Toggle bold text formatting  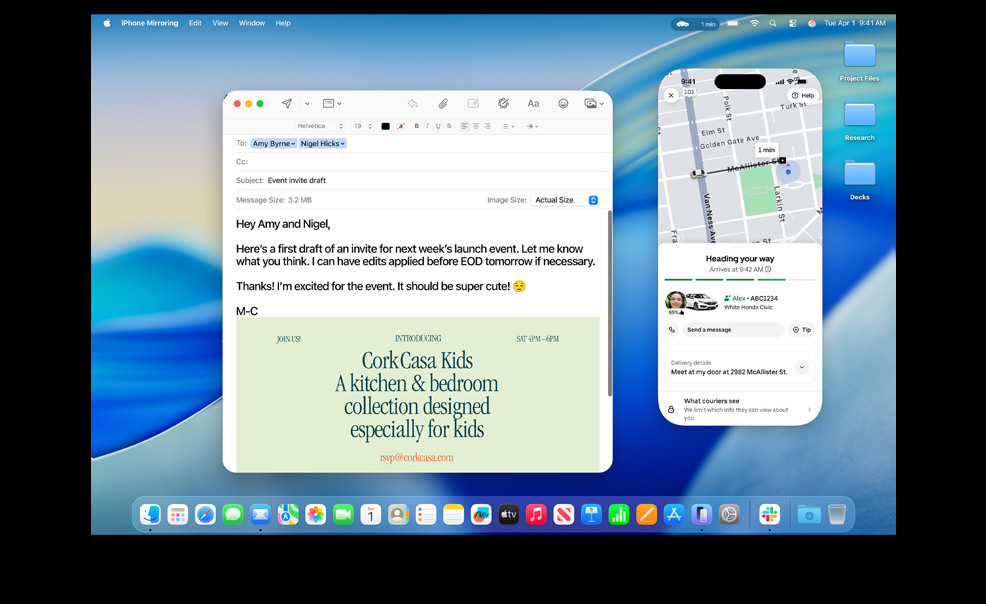tap(416, 126)
